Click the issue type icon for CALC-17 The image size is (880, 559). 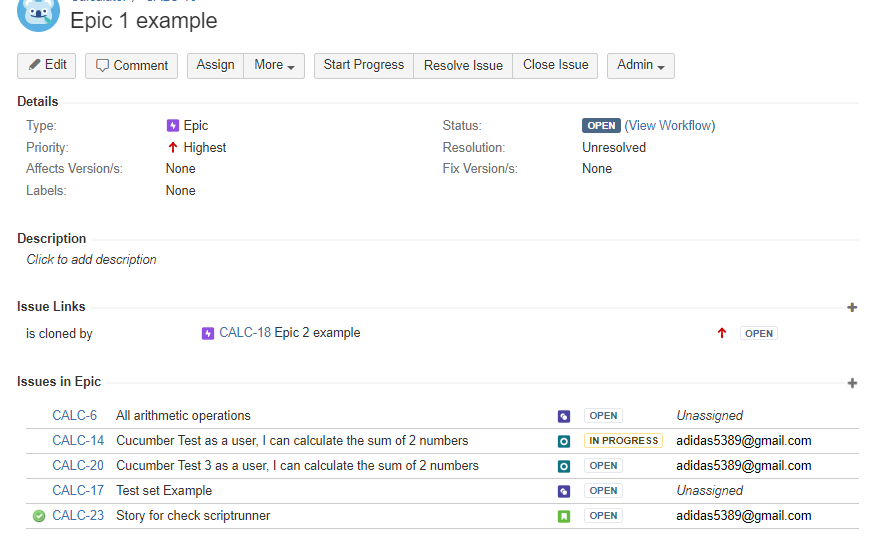click(564, 492)
